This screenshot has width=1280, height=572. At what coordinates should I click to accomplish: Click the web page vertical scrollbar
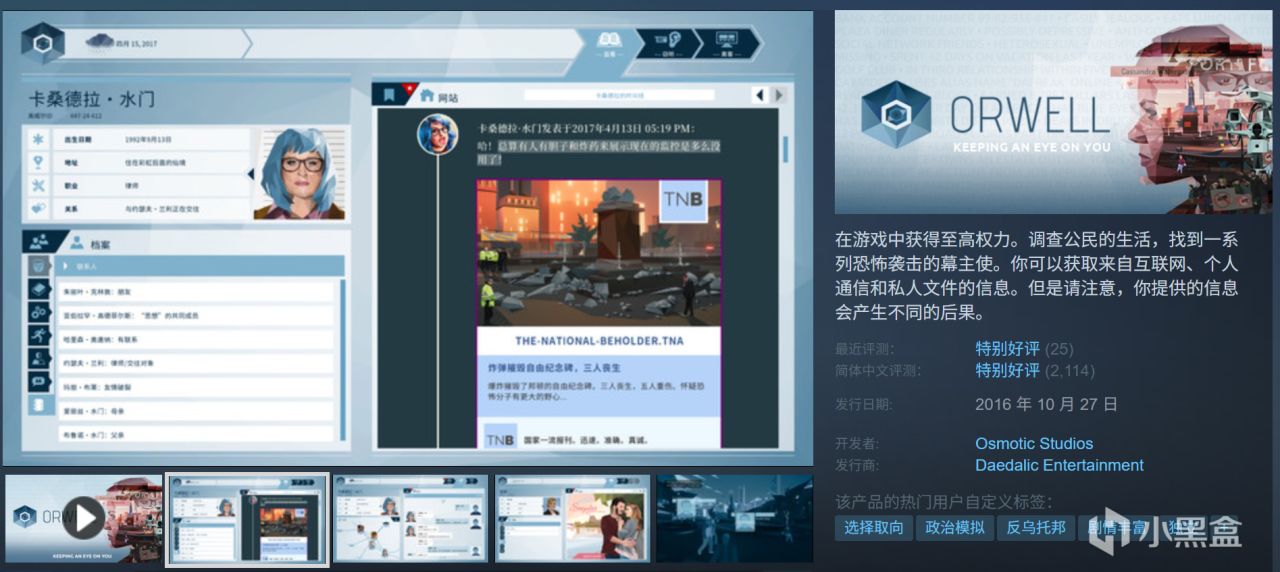(x=785, y=148)
